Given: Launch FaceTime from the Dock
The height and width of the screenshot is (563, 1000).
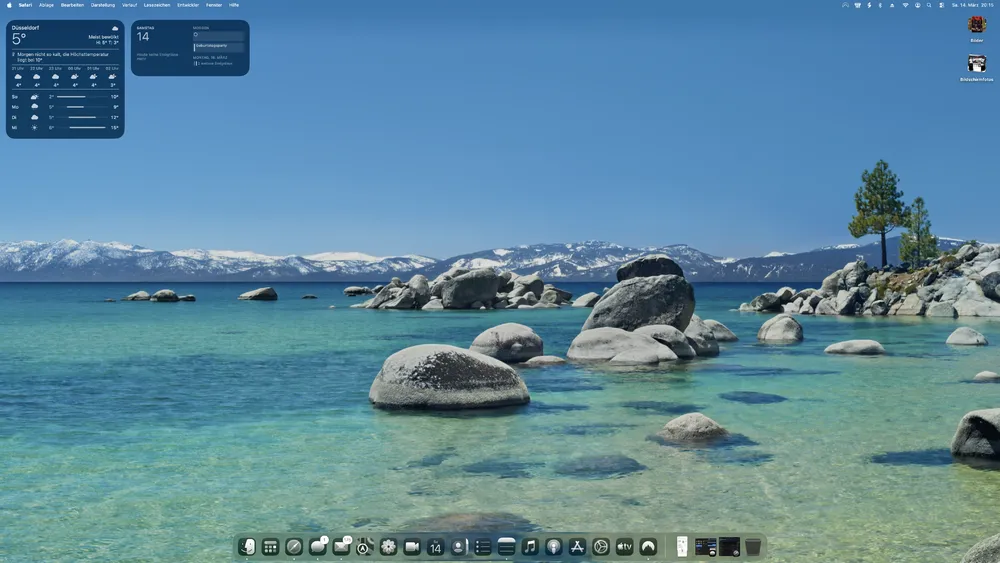Looking at the screenshot, I should [412, 547].
